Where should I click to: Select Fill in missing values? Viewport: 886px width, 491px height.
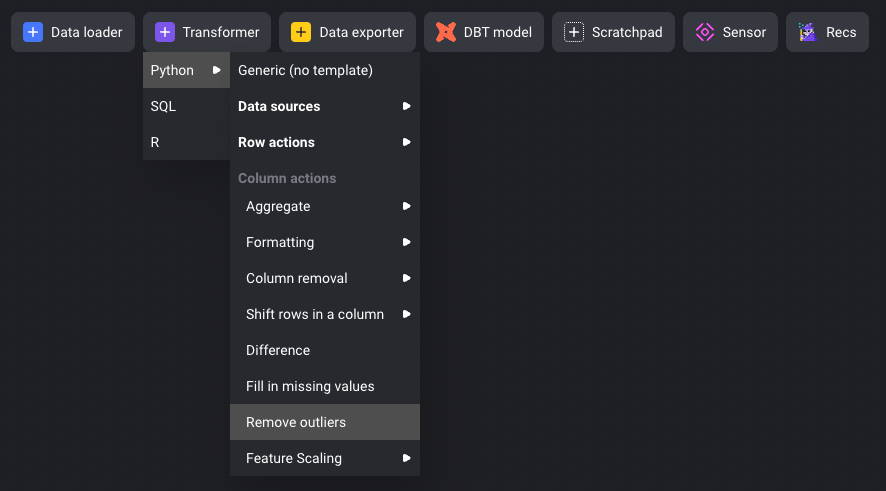325,386
